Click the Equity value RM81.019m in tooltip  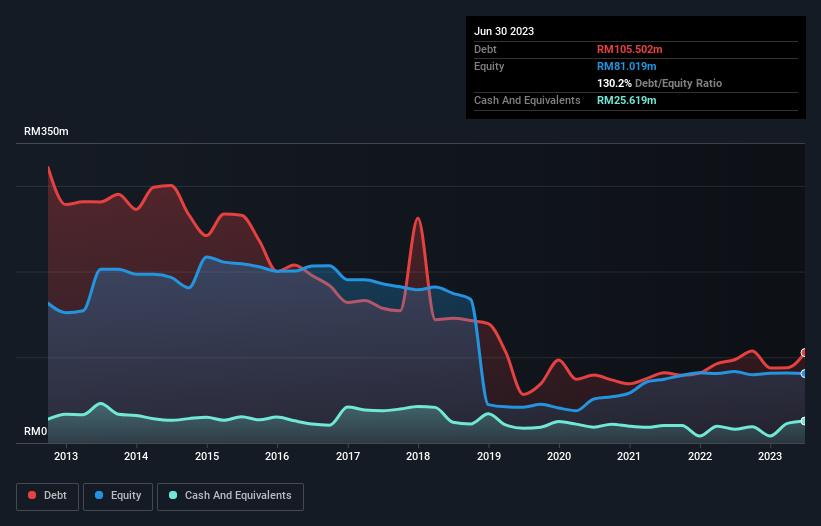click(626, 66)
